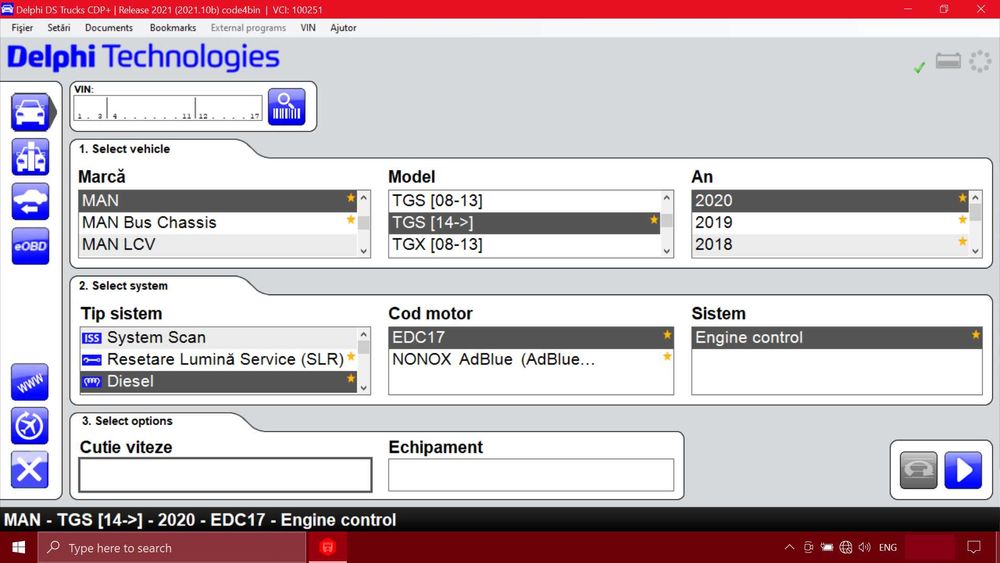Toggle favorite star on year 2020
Screen dimensions: 1000x563
pos(962,198)
